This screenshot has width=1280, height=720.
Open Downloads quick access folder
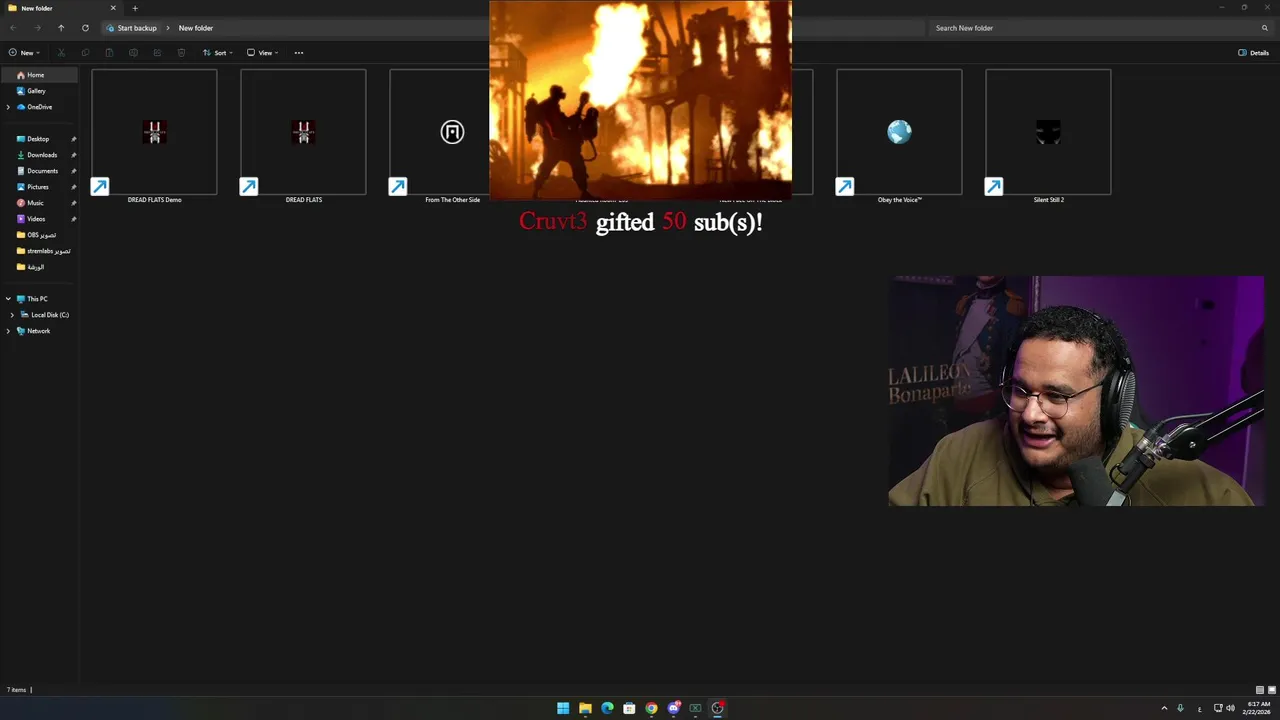click(x=39, y=155)
